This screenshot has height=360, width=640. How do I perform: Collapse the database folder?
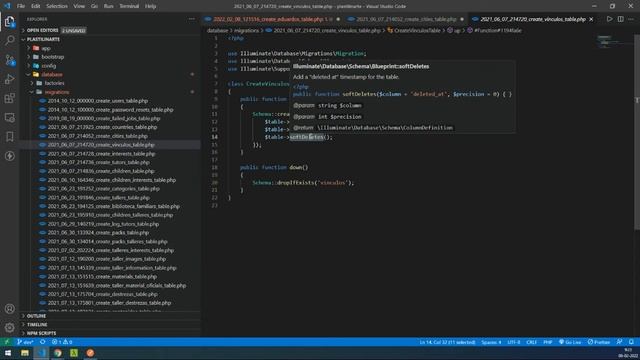coord(52,74)
